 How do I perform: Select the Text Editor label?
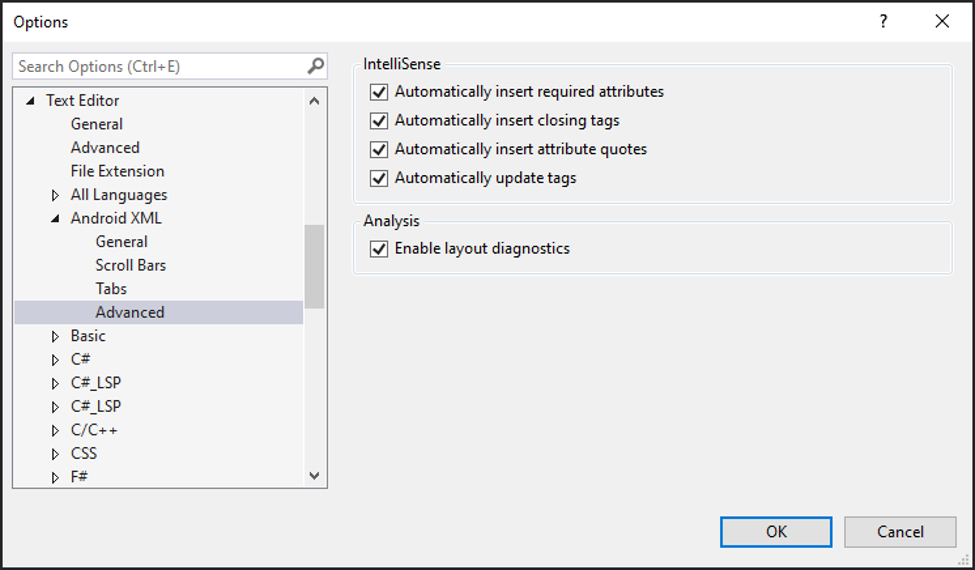click(x=82, y=100)
